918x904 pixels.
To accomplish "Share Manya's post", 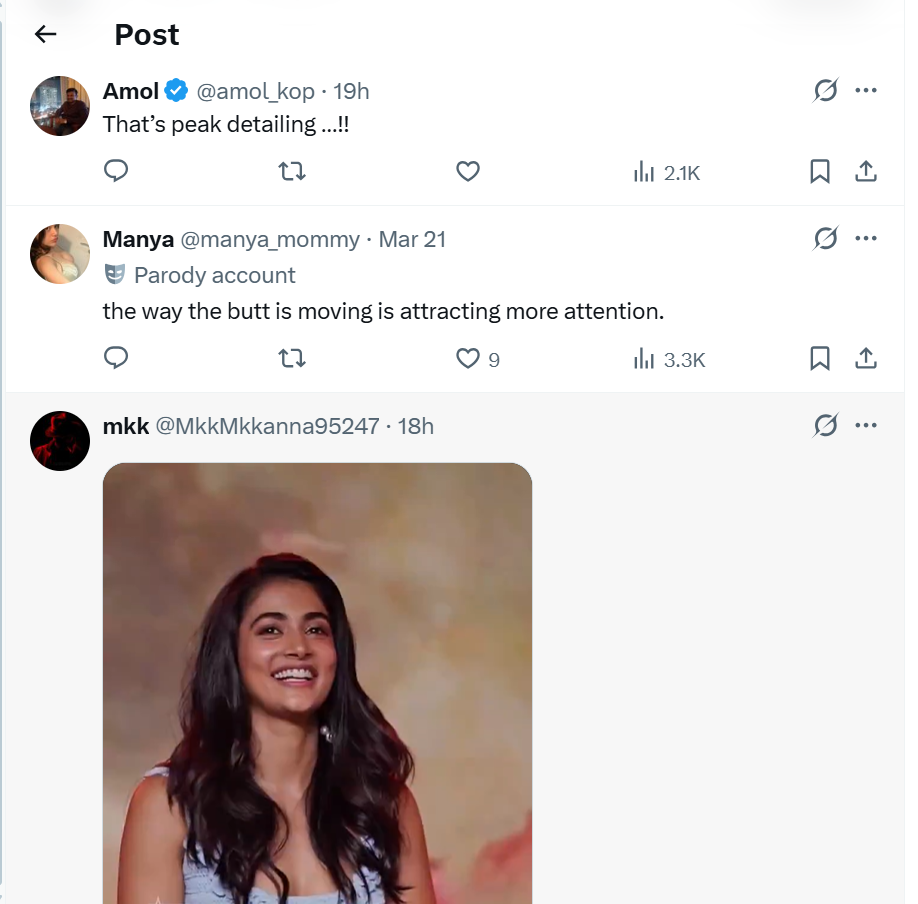I will click(866, 358).
